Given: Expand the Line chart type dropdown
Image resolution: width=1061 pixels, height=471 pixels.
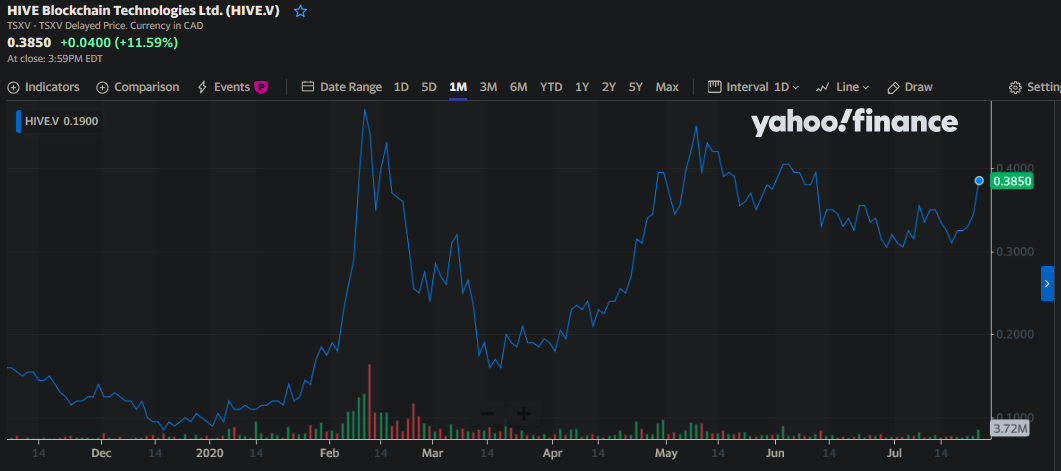Looking at the screenshot, I should coord(842,87).
